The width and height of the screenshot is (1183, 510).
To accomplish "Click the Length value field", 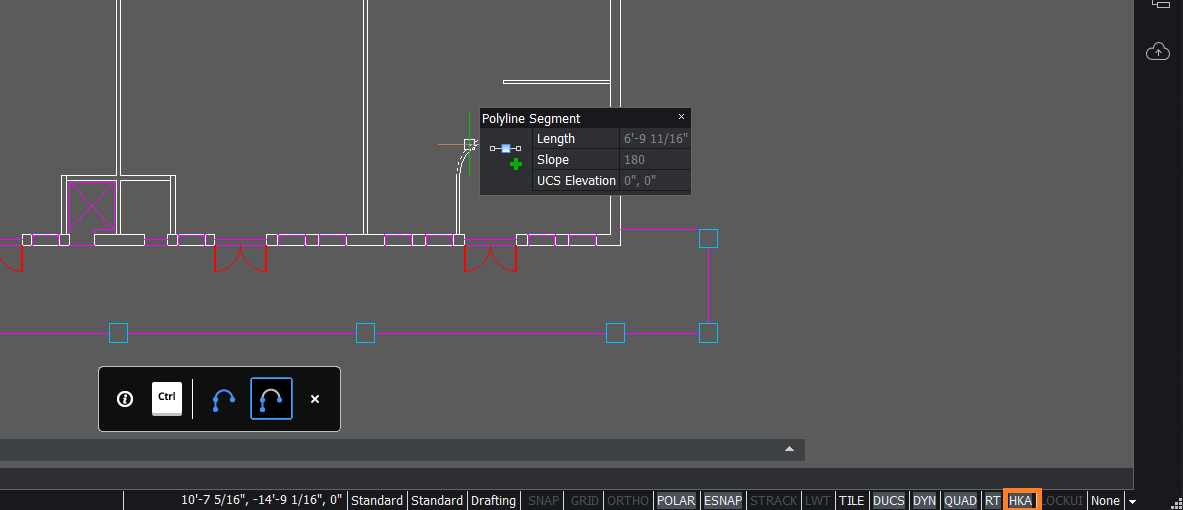I will 655,139.
